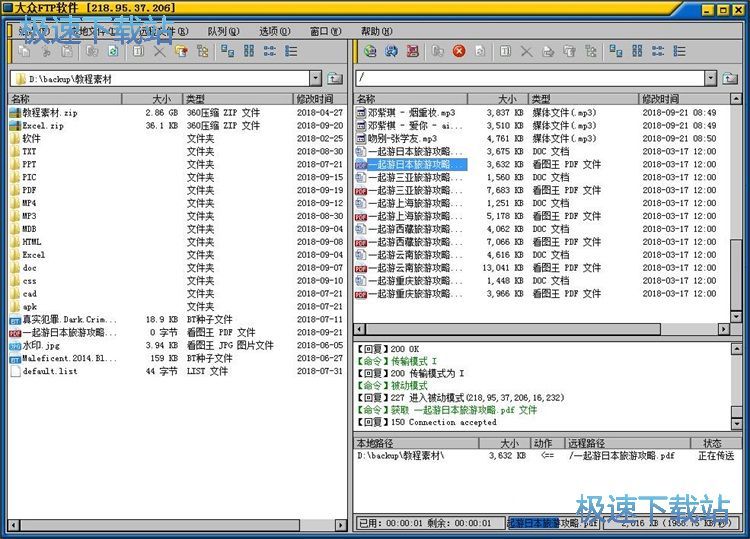Create new folder in remote pane
750x539 pixels.
coord(569,51)
